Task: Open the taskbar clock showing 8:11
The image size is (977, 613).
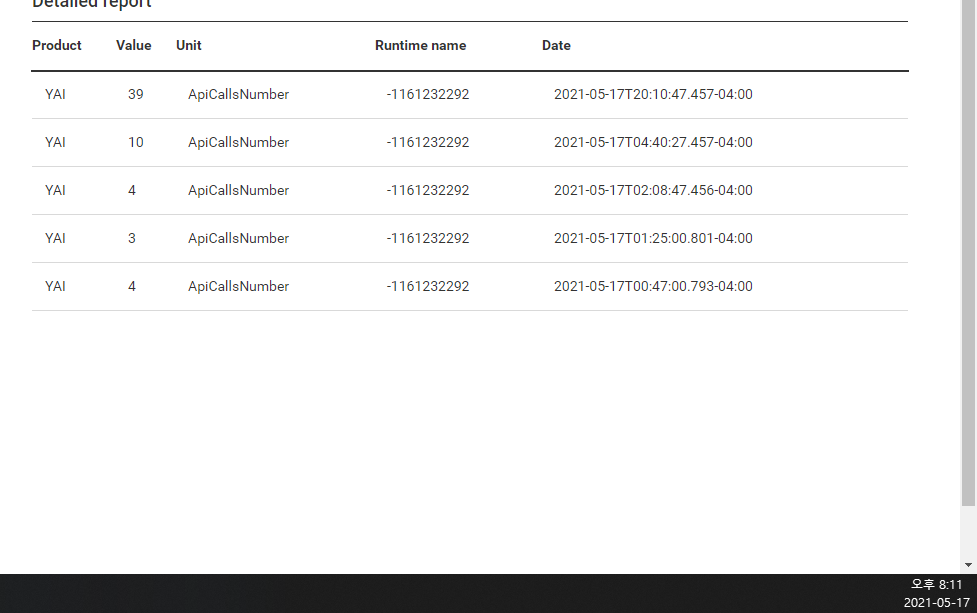Action: (936, 584)
